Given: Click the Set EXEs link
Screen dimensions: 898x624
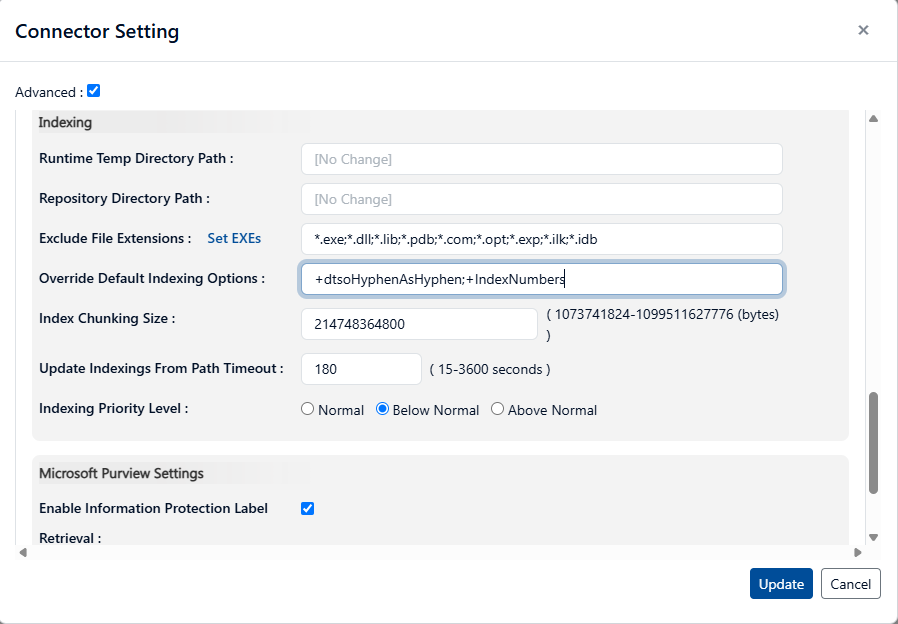Looking at the screenshot, I should [x=234, y=238].
